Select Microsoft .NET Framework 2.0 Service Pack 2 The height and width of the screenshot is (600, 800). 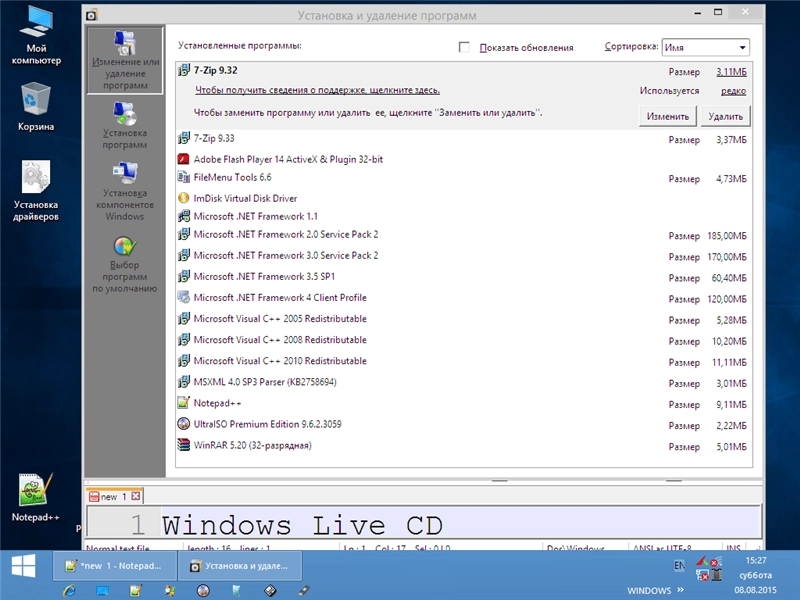tap(464, 235)
